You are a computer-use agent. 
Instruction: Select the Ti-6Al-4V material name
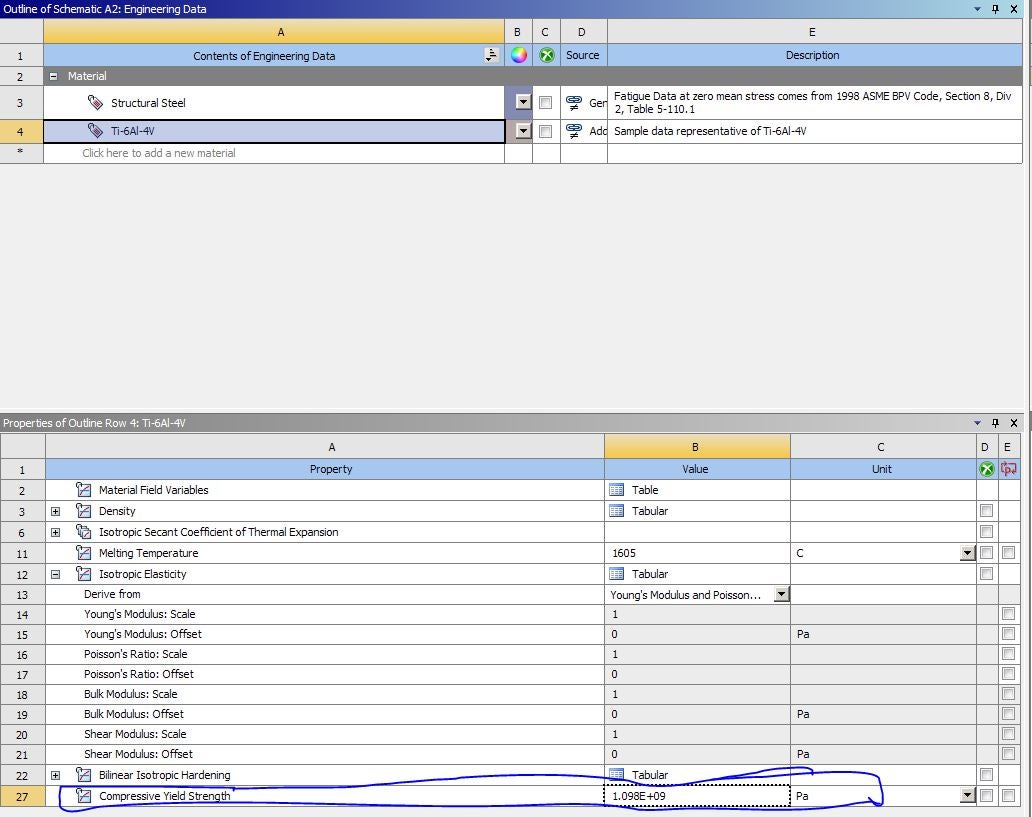coord(132,131)
